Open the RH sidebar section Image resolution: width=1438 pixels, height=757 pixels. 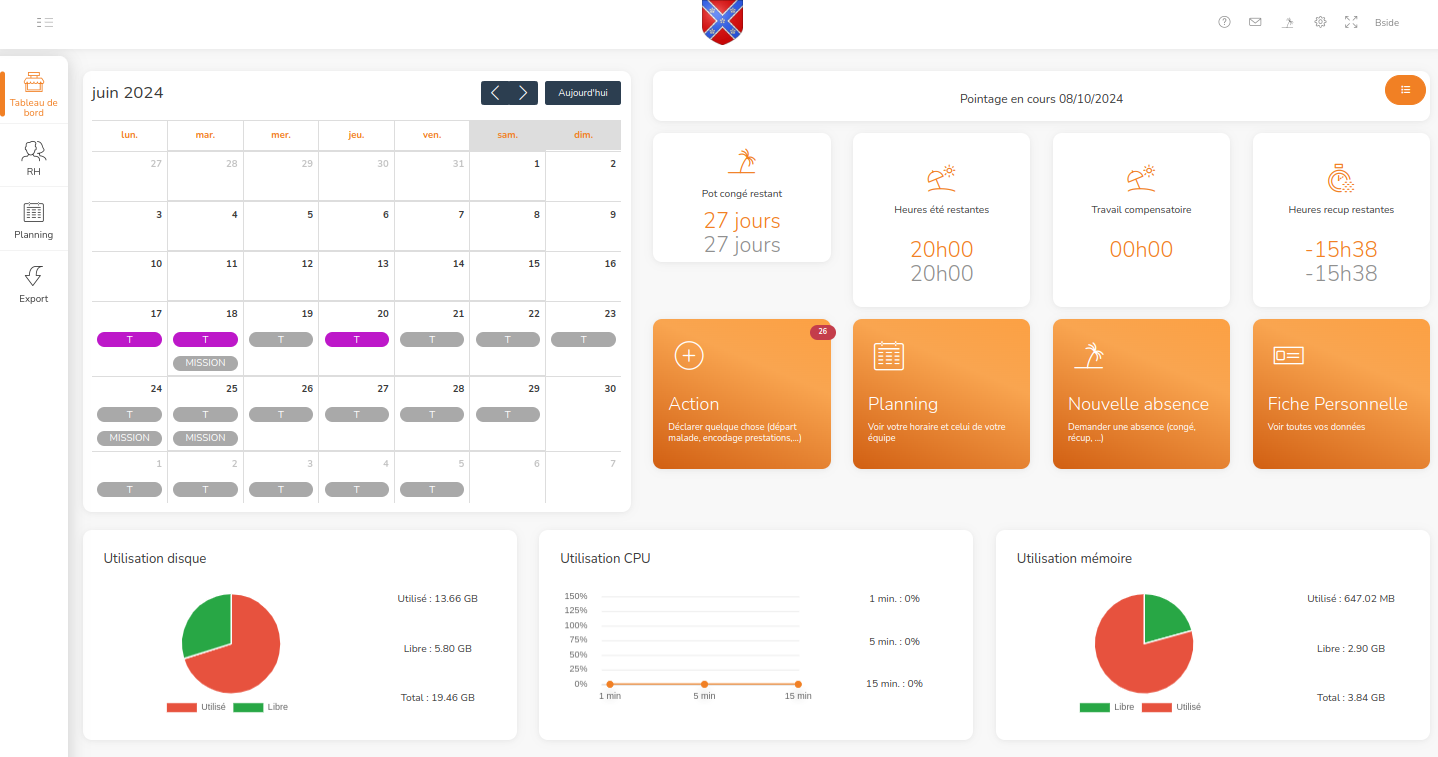click(x=34, y=158)
